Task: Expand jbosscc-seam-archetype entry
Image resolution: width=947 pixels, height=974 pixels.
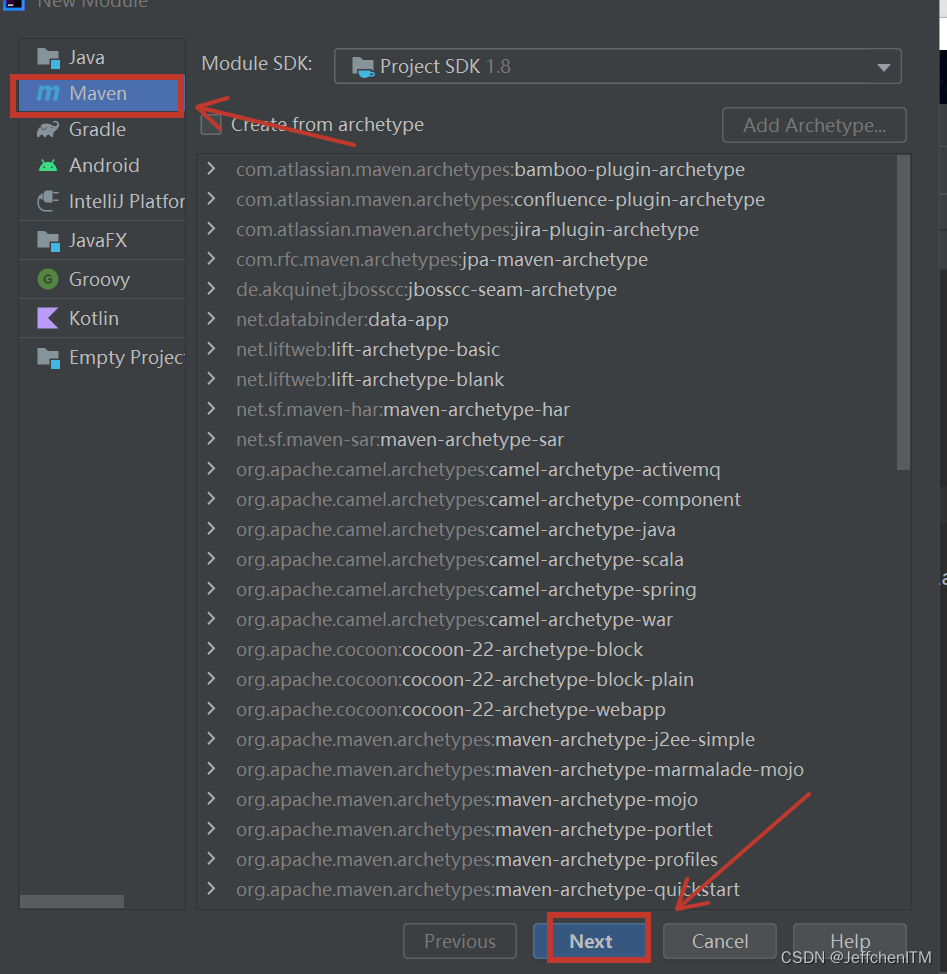Action: [x=211, y=289]
